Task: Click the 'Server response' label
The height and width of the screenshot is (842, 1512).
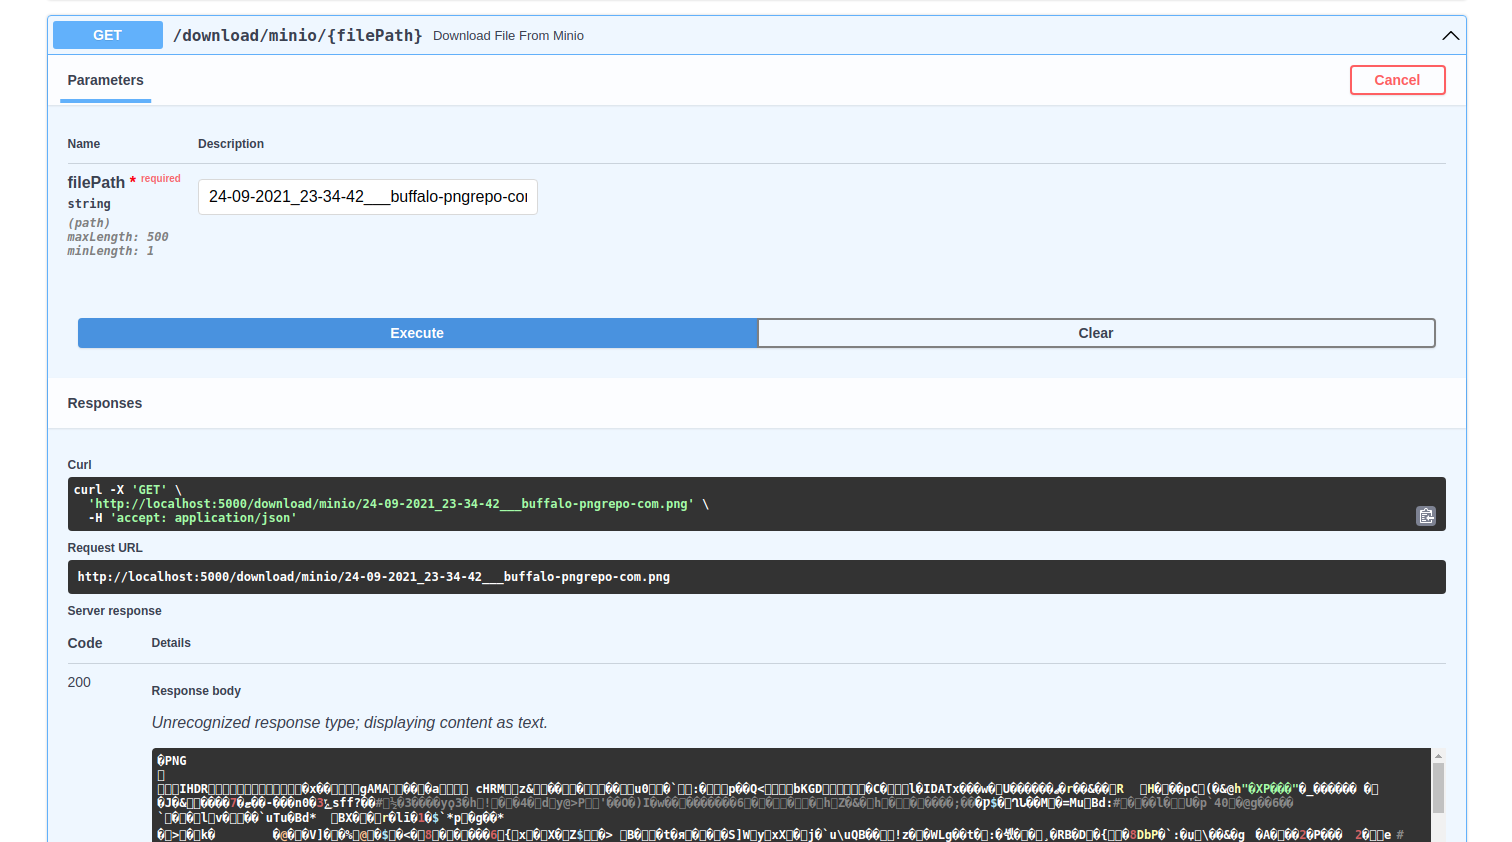Action: coord(114,611)
